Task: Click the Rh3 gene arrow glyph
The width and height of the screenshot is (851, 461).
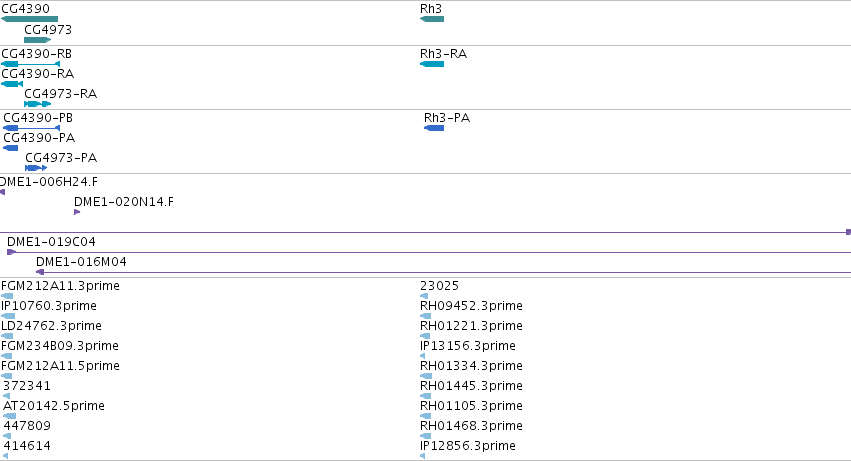Action: (432, 19)
